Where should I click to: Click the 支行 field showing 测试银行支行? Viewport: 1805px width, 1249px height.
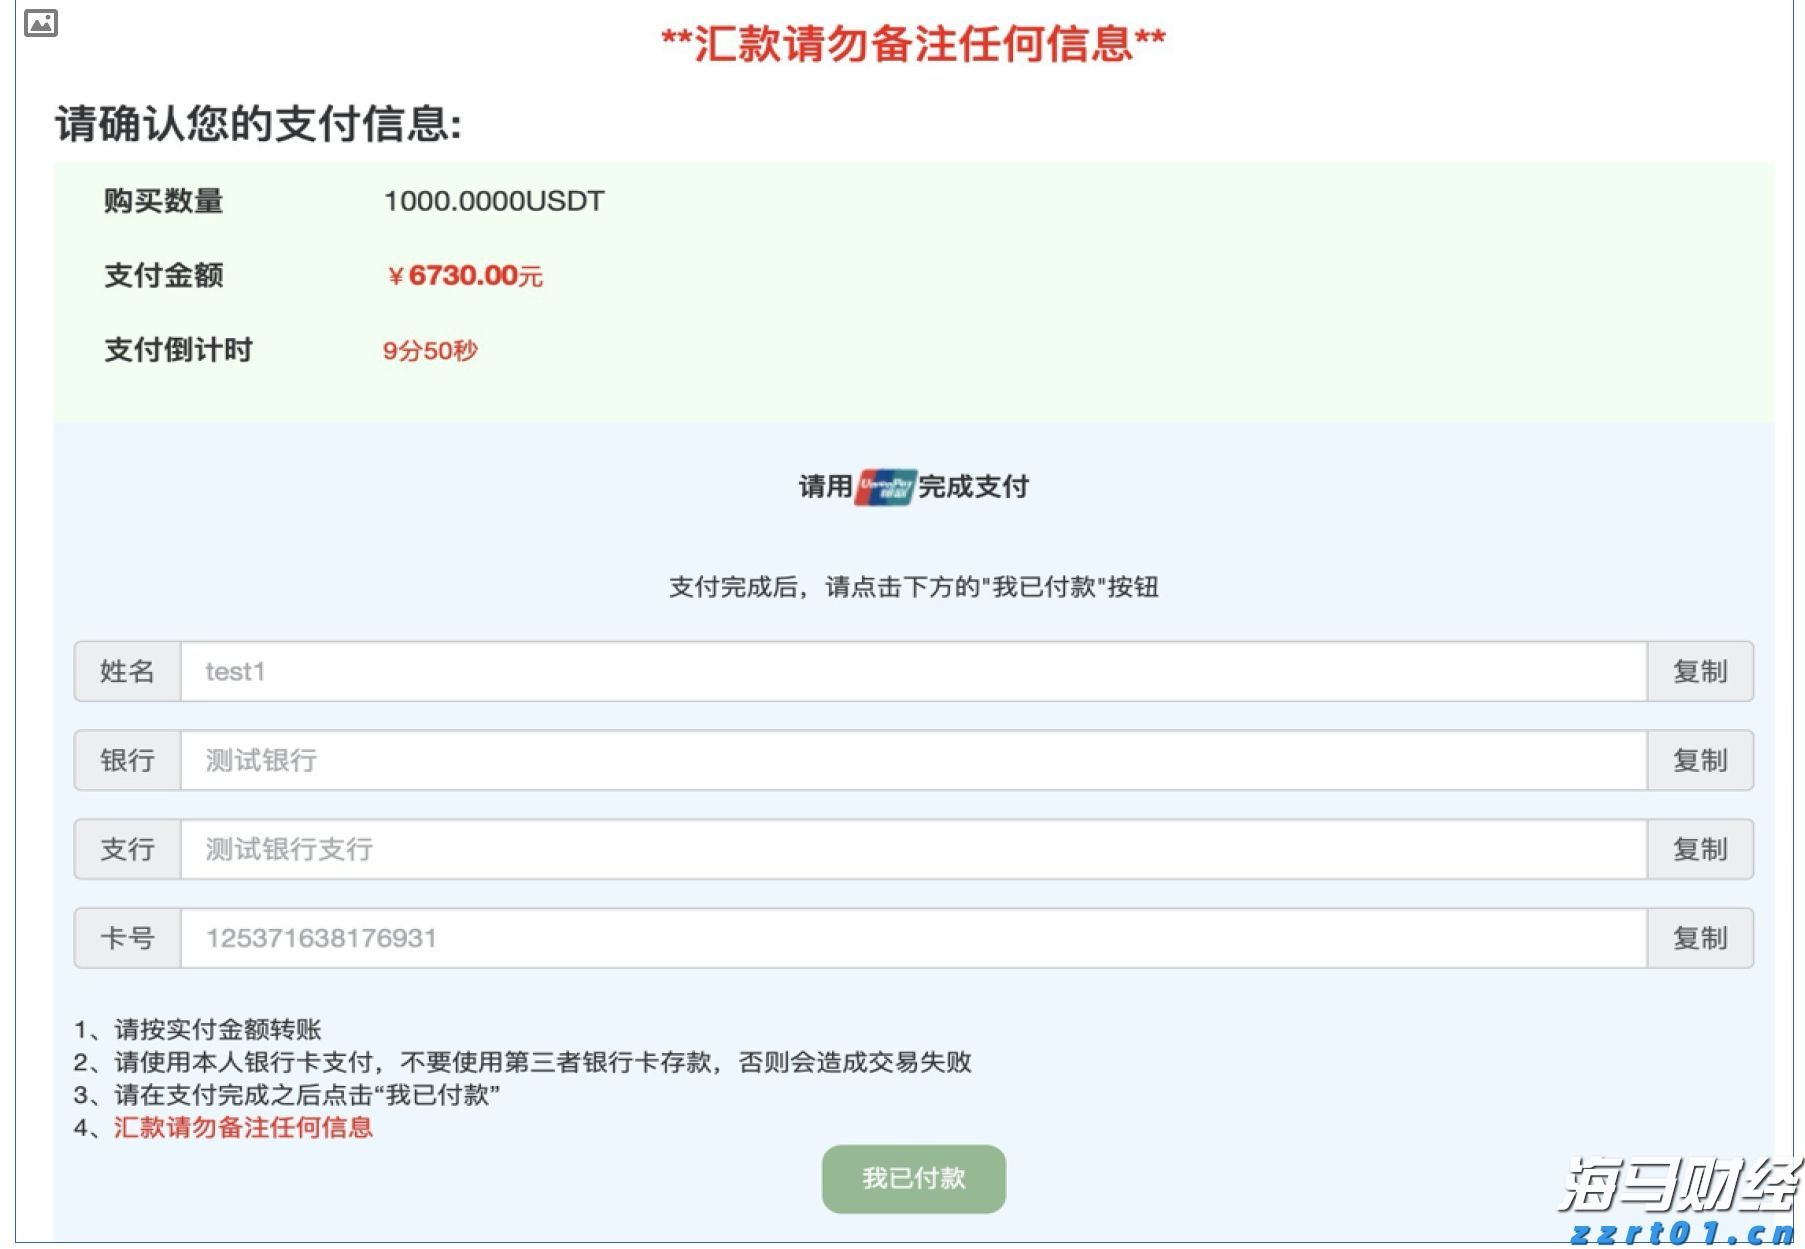[600, 849]
